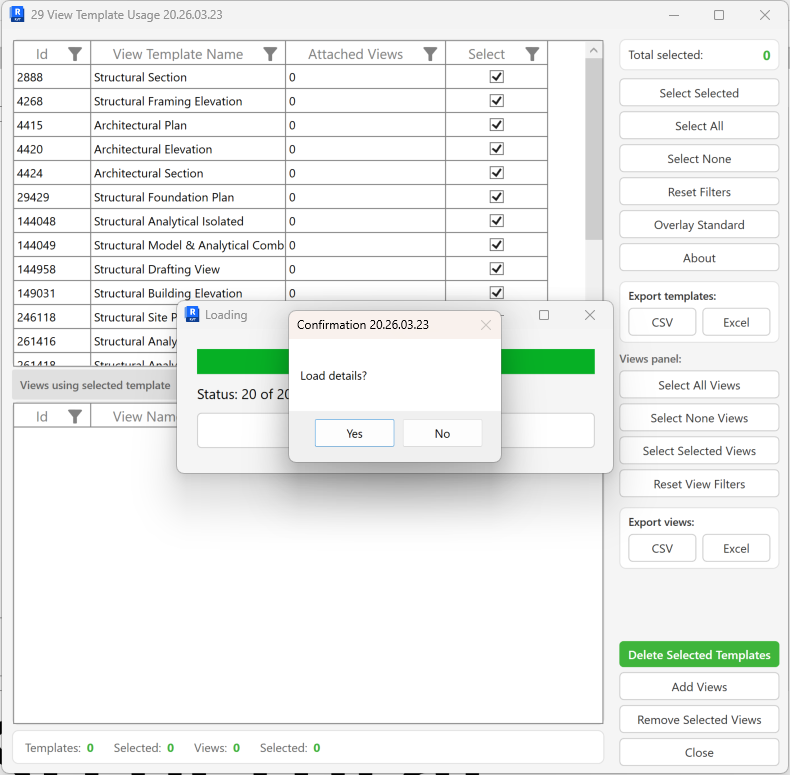Export templates to CSV

[x=662, y=322]
